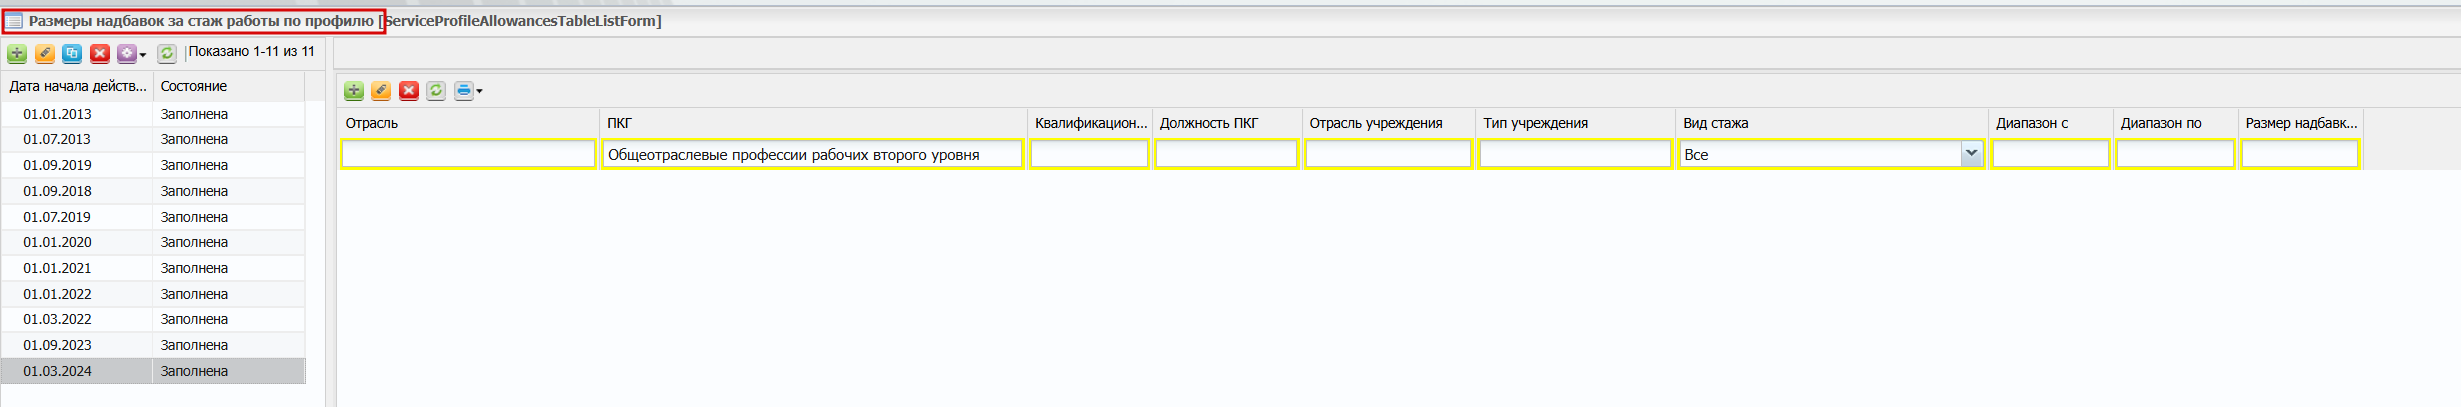This screenshot has width=2461, height=407.
Task: Click the Отрасль filter field
Action: pos(468,154)
